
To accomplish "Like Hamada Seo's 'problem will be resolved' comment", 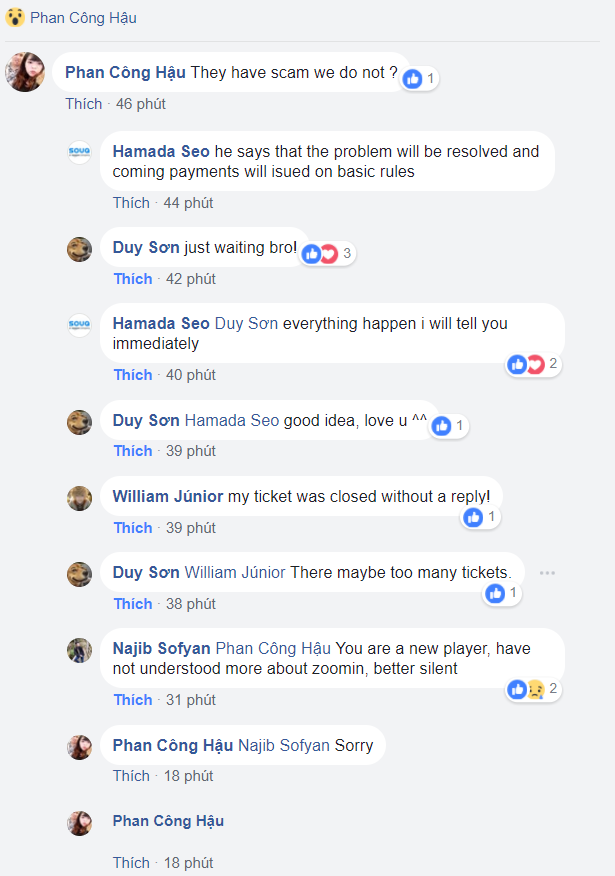I will (x=131, y=203).
